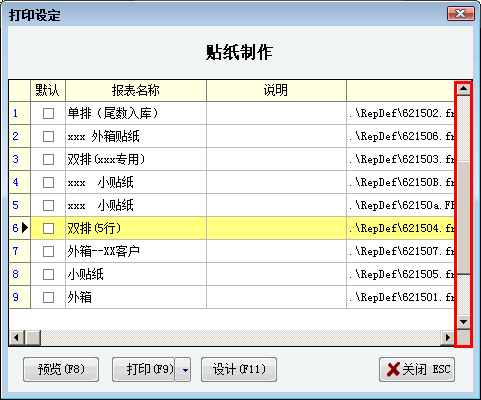Click row number 3 in the grid

coord(20,159)
